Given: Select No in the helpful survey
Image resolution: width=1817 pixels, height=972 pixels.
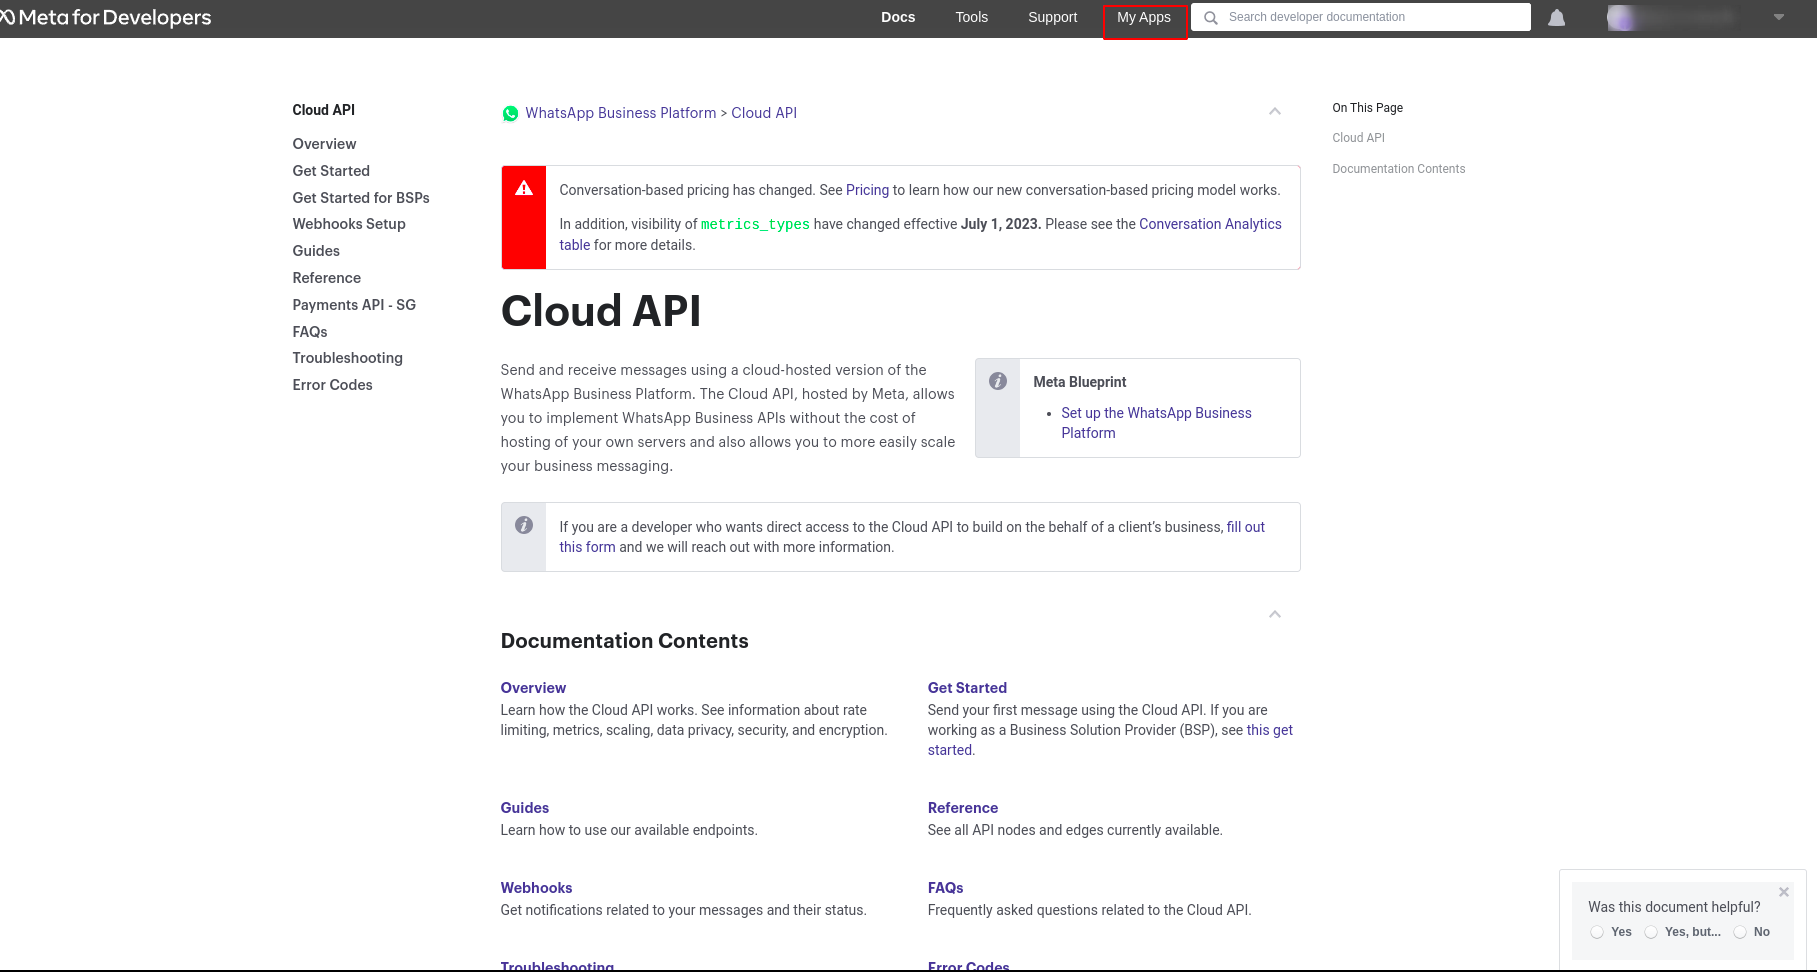Looking at the screenshot, I should 1740,932.
